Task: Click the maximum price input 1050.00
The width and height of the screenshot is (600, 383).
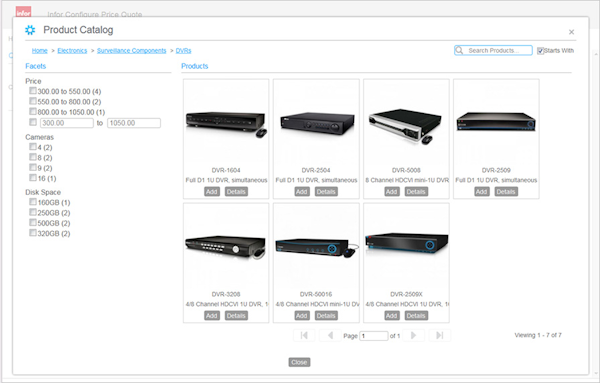Action: click(134, 123)
